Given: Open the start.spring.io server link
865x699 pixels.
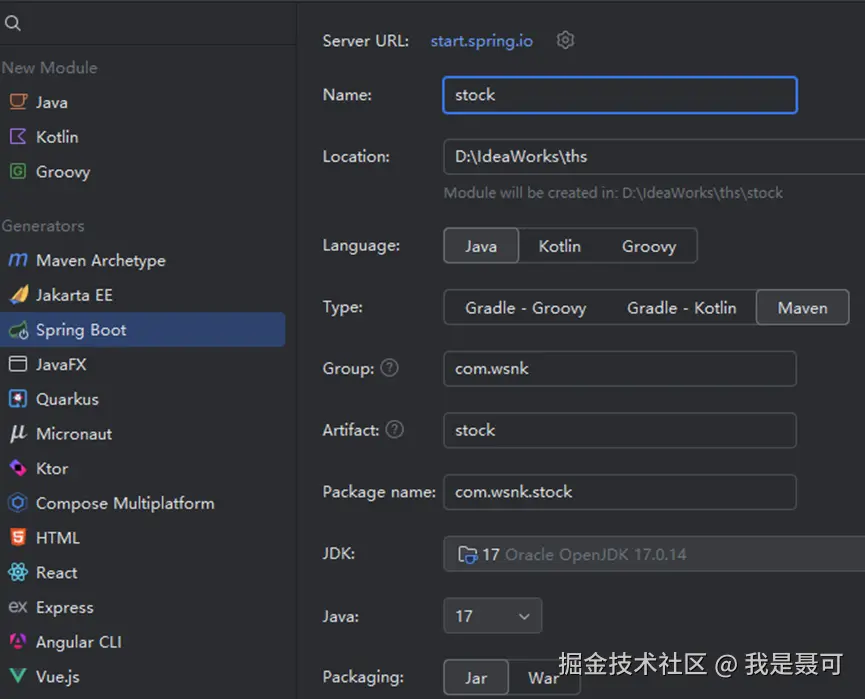Looking at the screenshot, I should click(x=482, y=41).
